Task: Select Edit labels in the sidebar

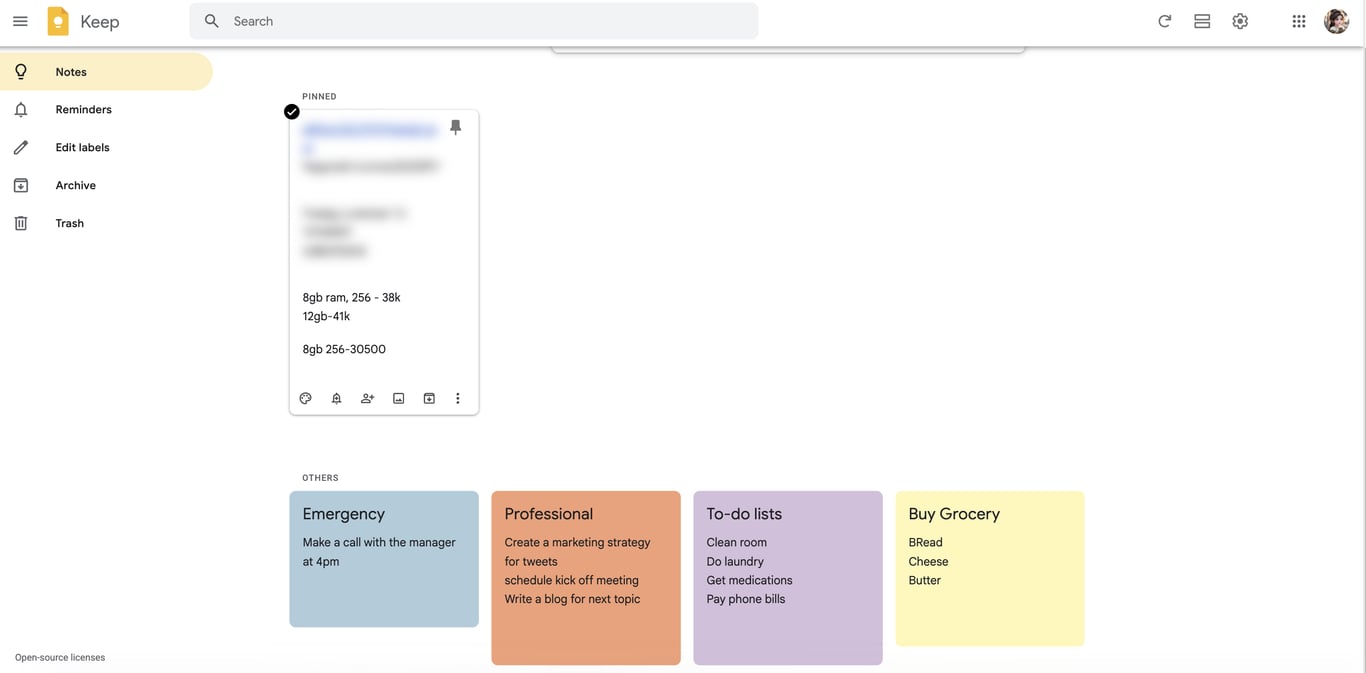Action: 82,147
